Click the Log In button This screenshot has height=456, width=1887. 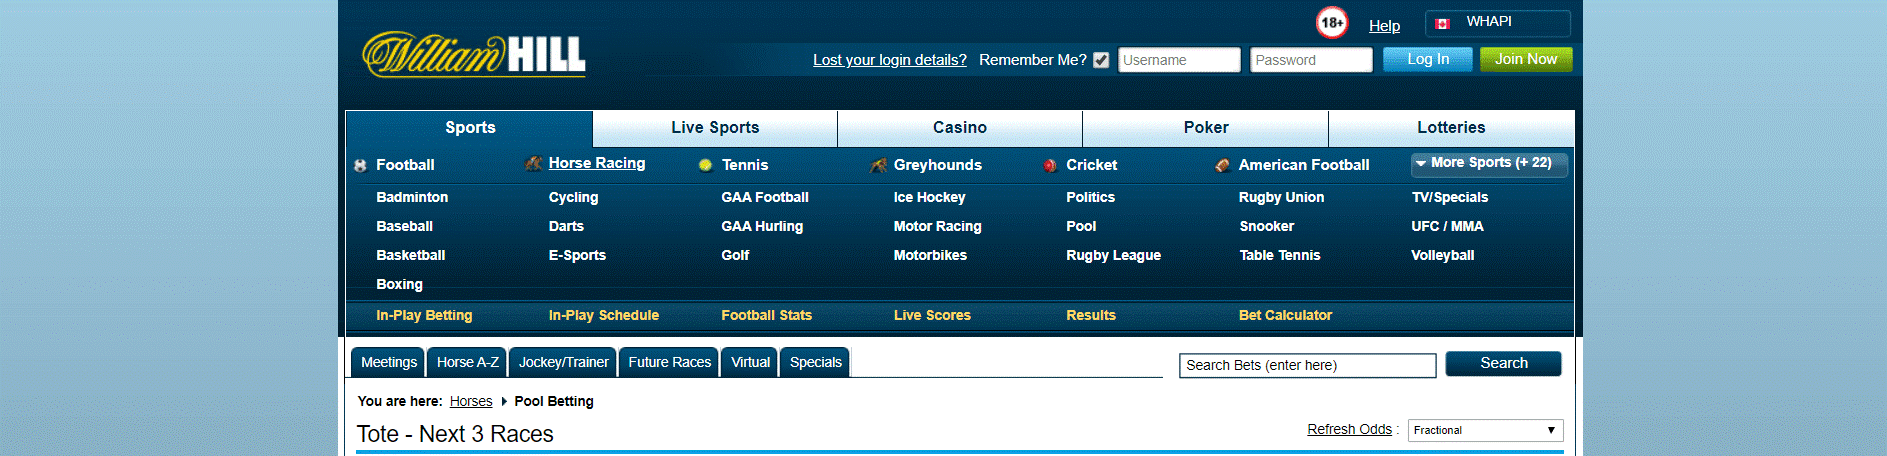pos(1427,60)
